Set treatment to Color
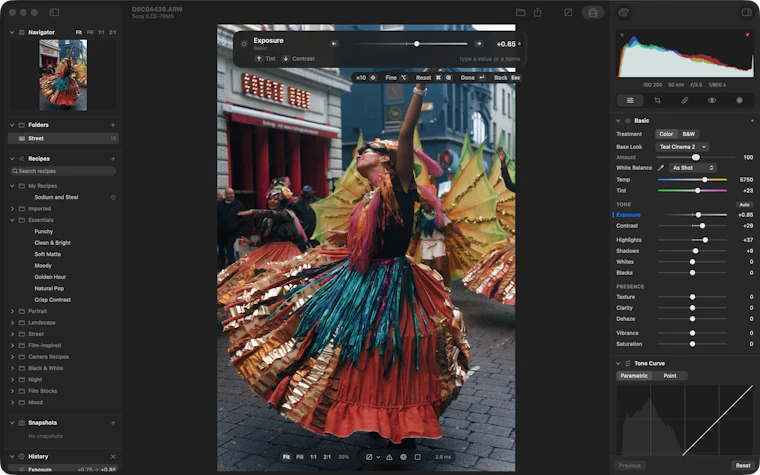 666,134
